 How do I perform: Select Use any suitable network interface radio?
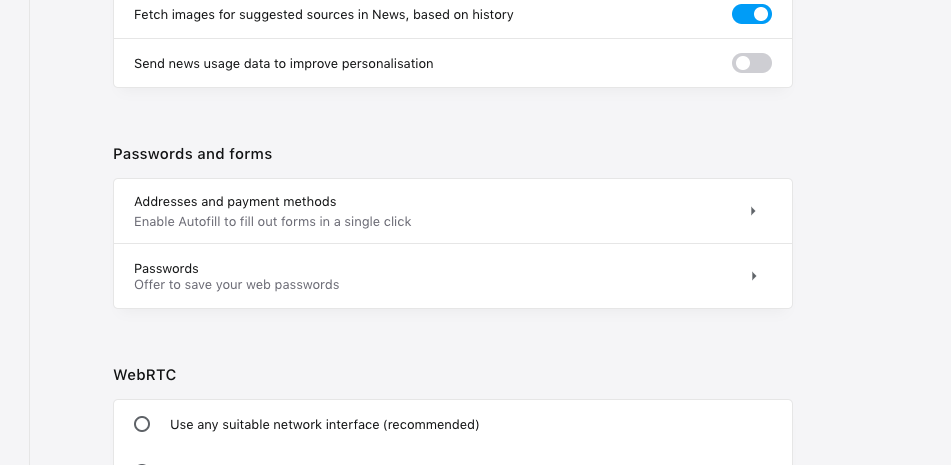pyautogui.click(x=142, y=424)
